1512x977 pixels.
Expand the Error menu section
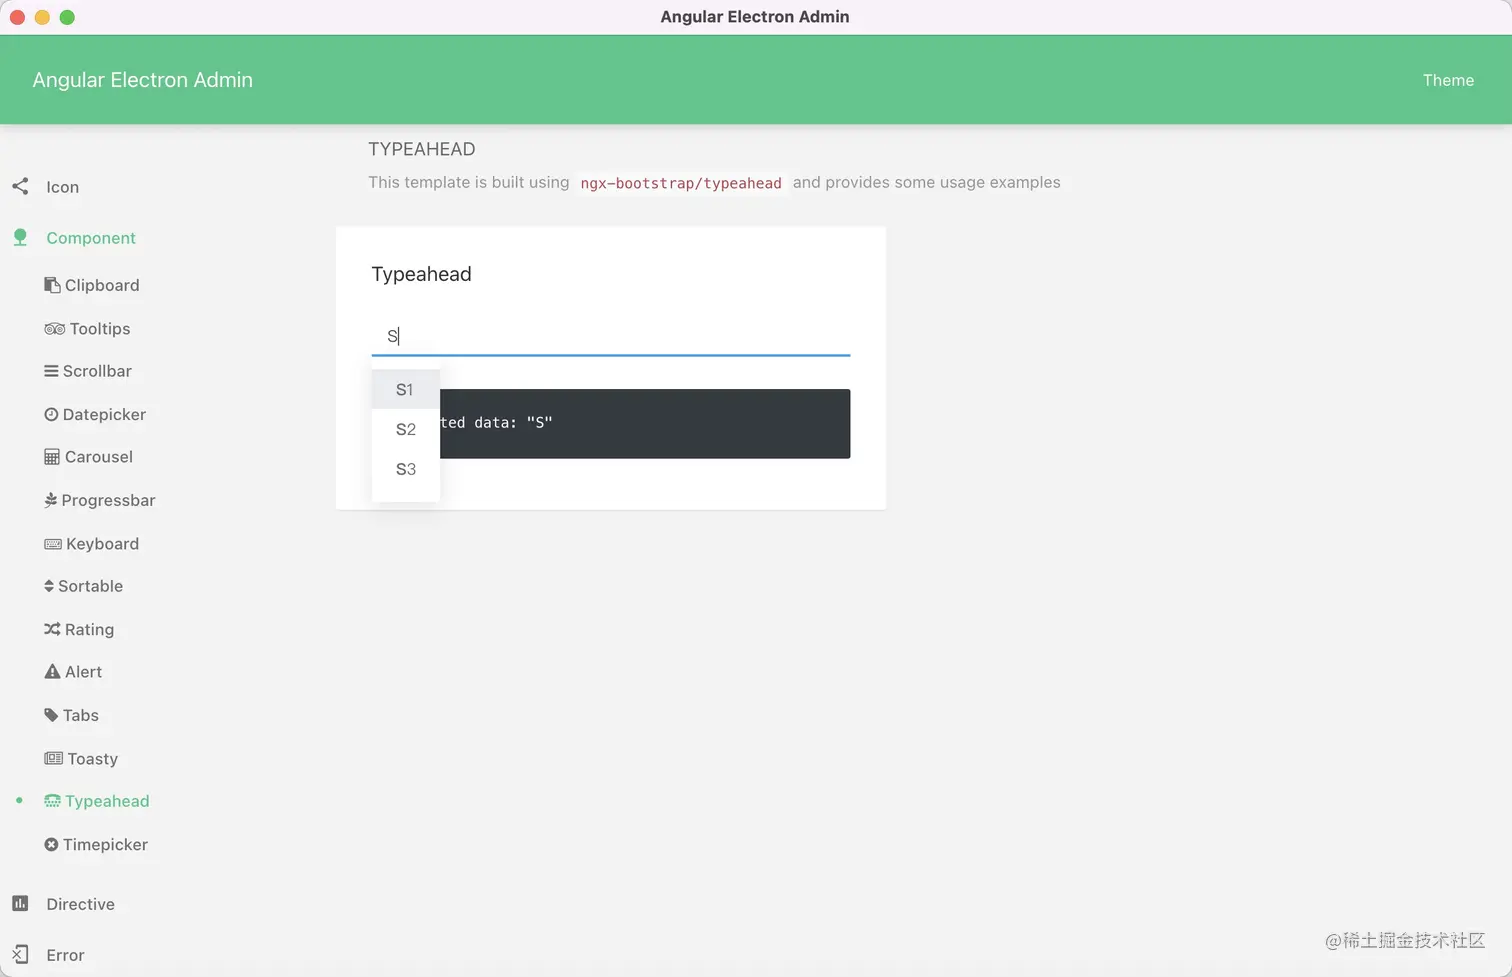(65, 955)
